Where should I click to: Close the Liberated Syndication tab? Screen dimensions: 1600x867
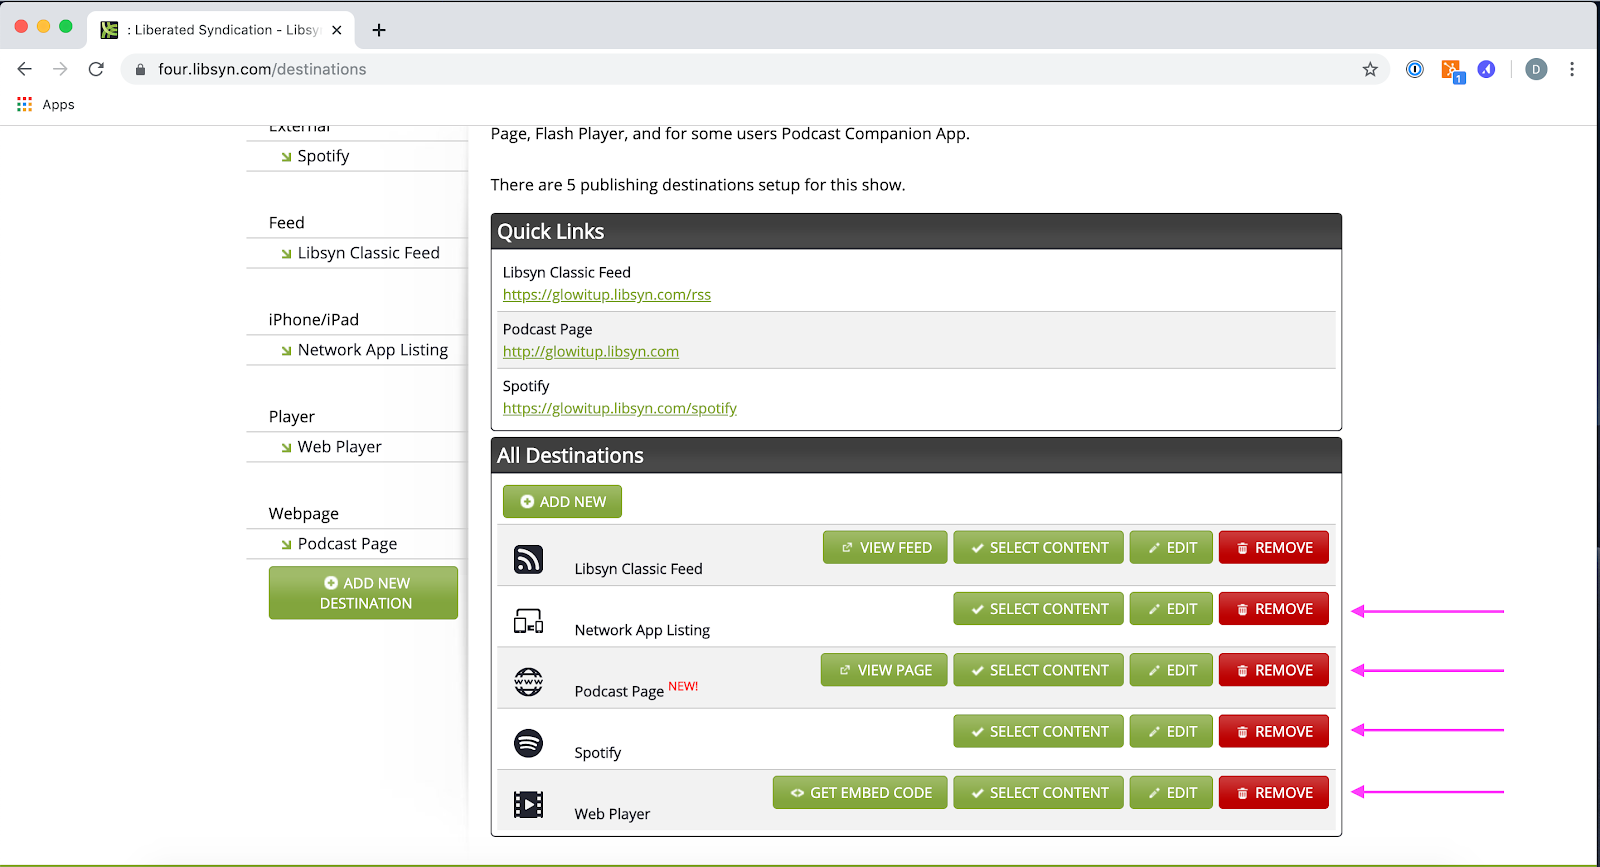coord(337,30)
